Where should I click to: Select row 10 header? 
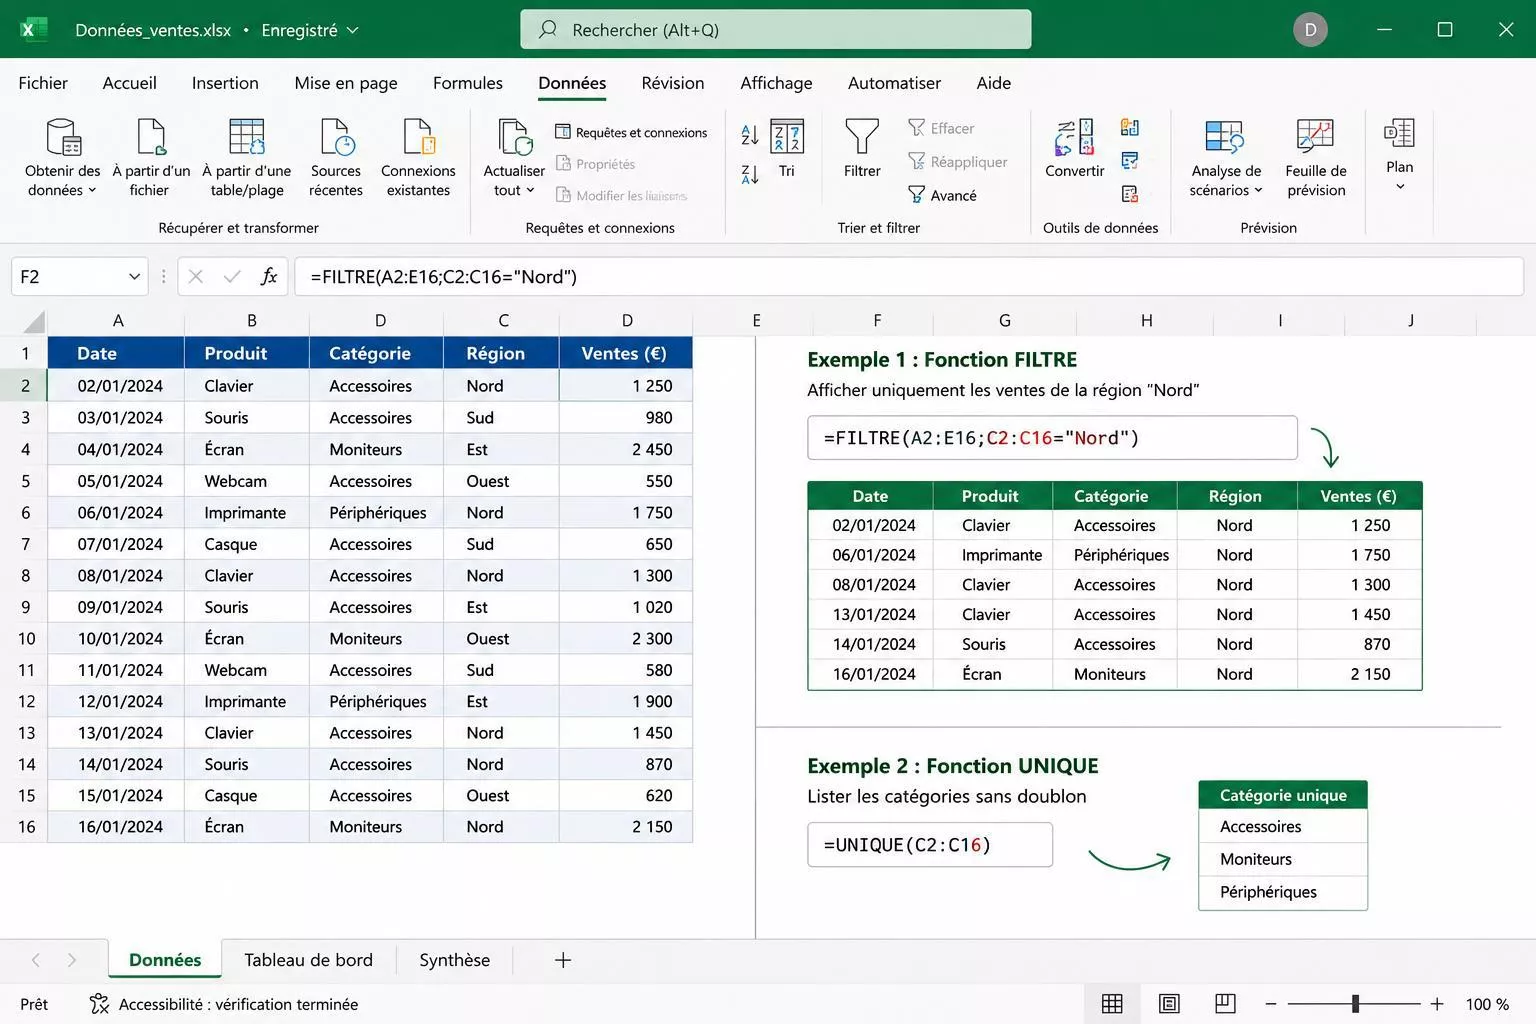pyautogui.click(x=24, y=639)
